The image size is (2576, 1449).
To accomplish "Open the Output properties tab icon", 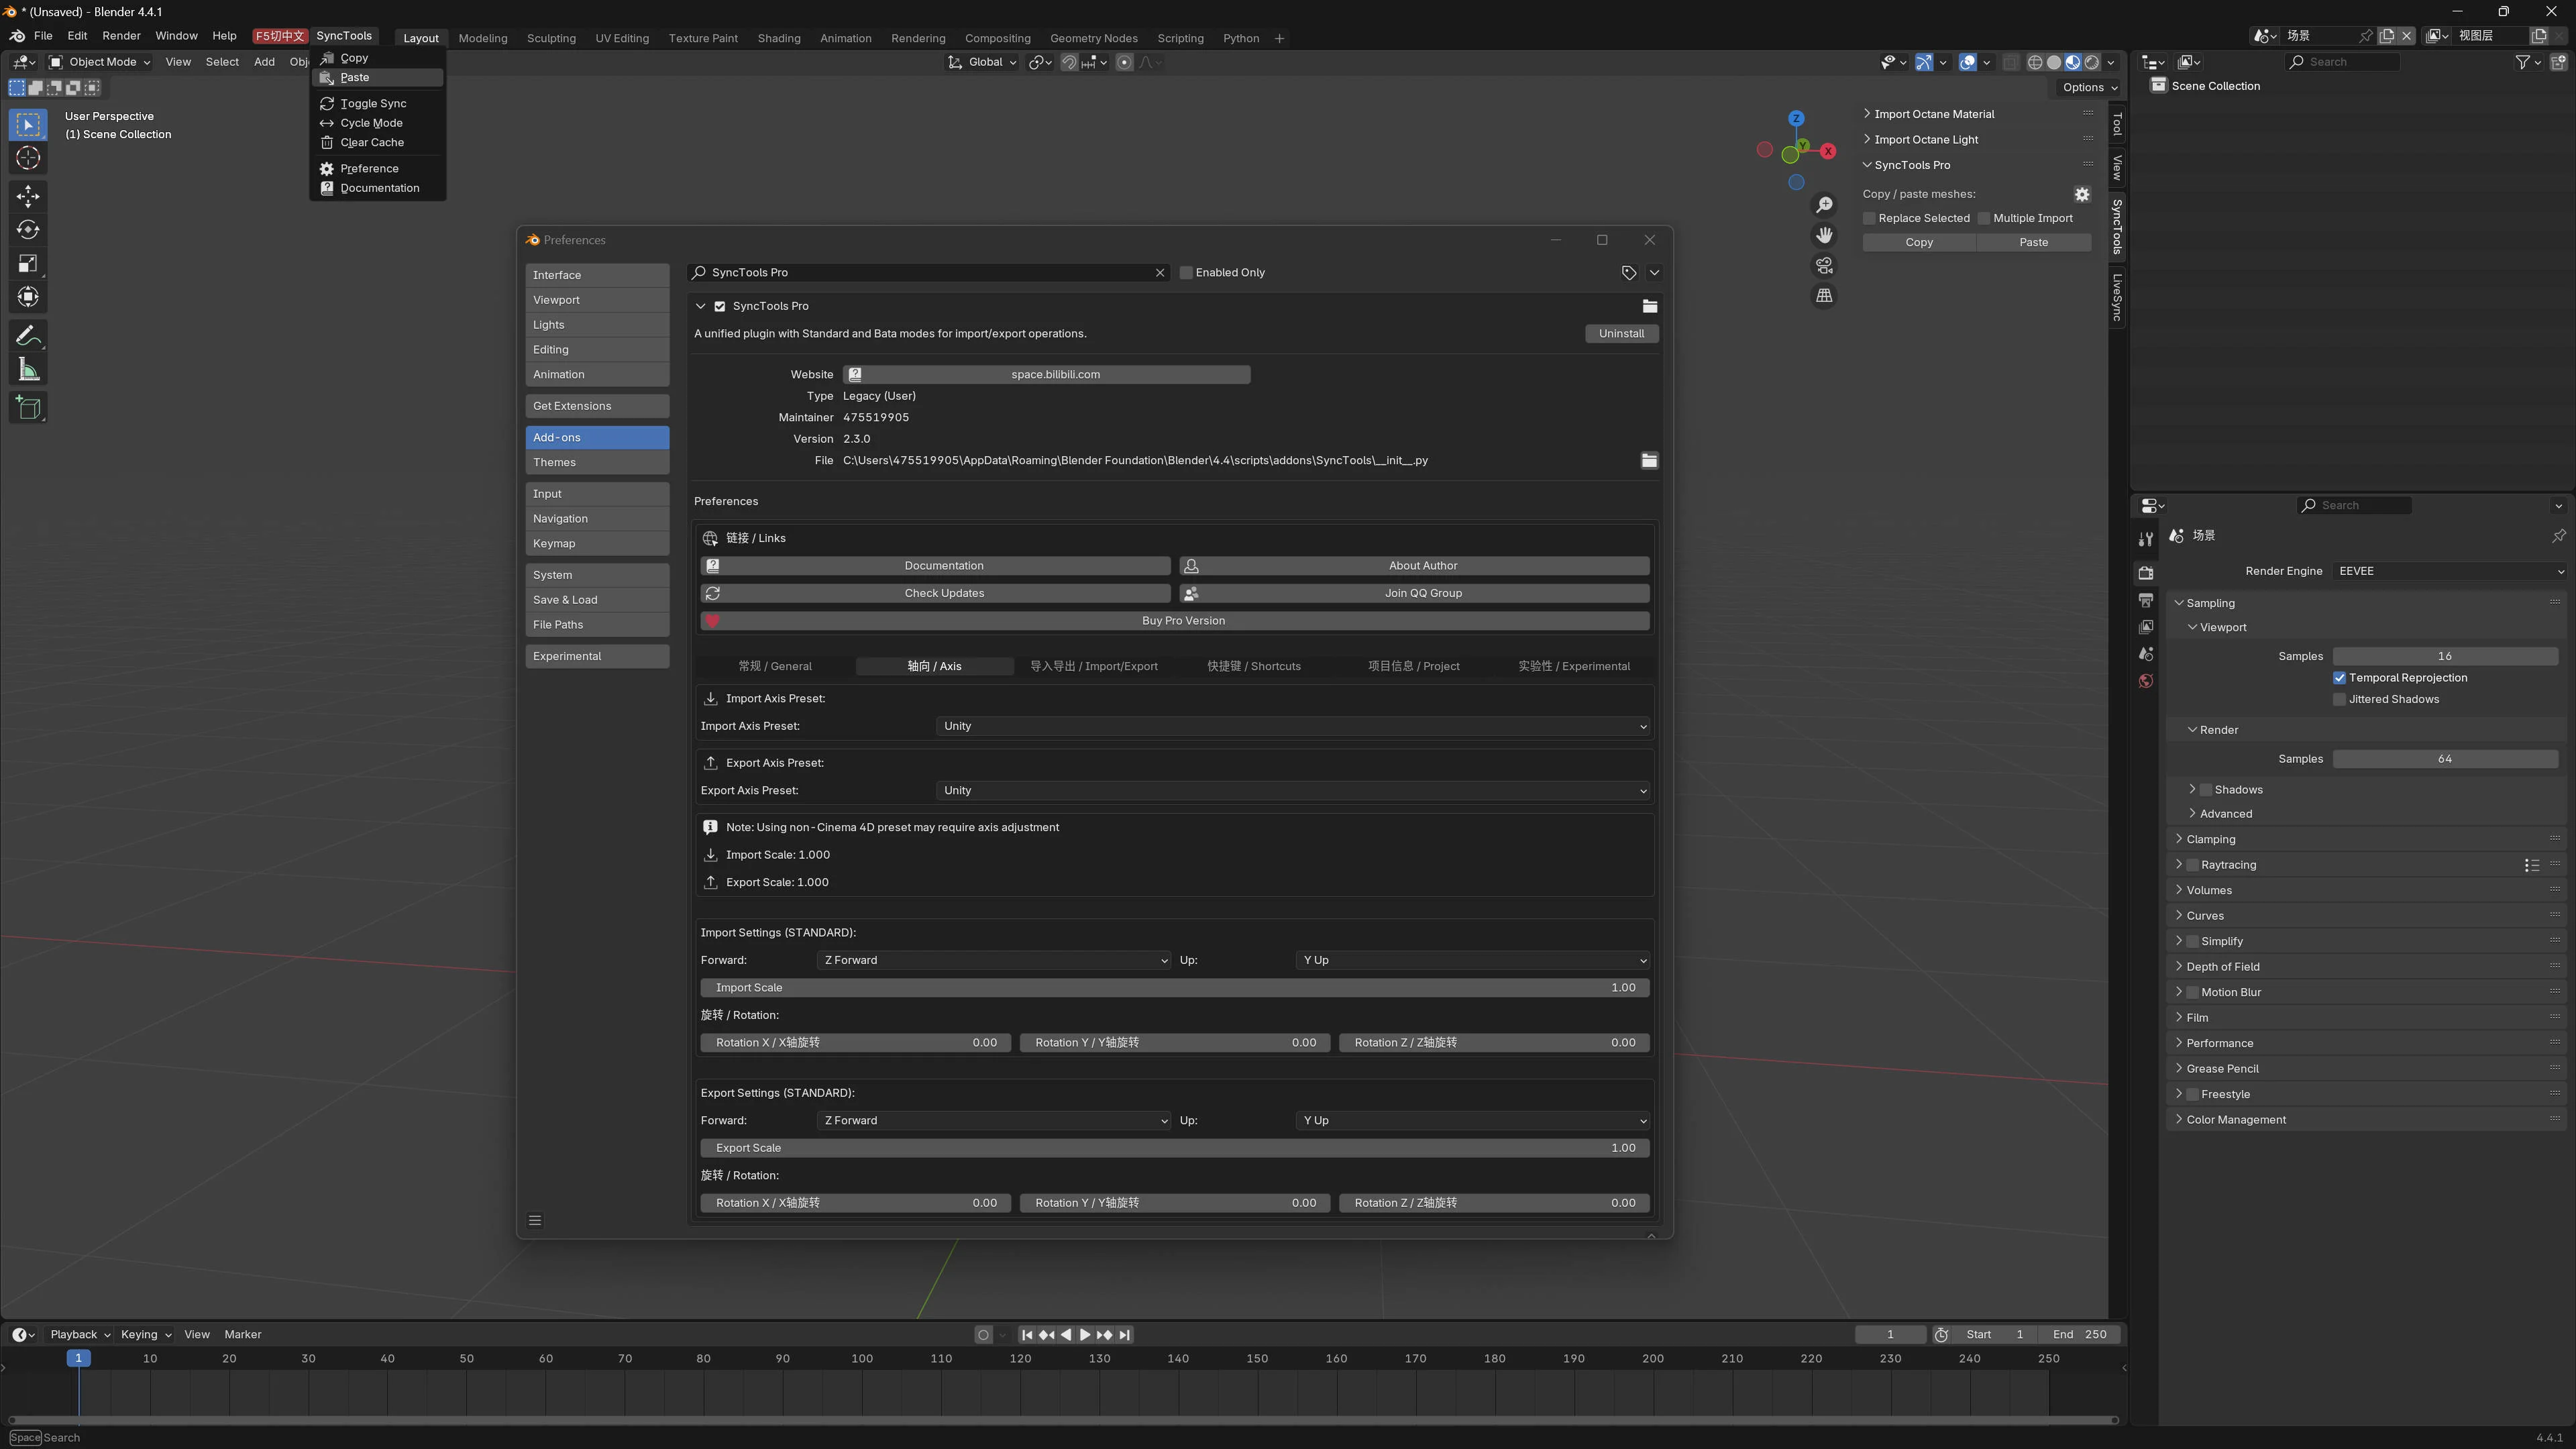I will pyautogui.click(x=2145, y=600).
